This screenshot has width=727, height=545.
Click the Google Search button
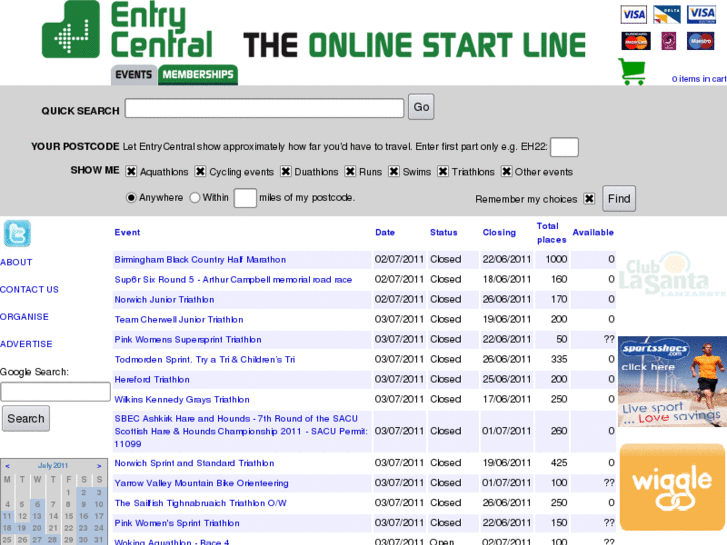coord(26,418)
